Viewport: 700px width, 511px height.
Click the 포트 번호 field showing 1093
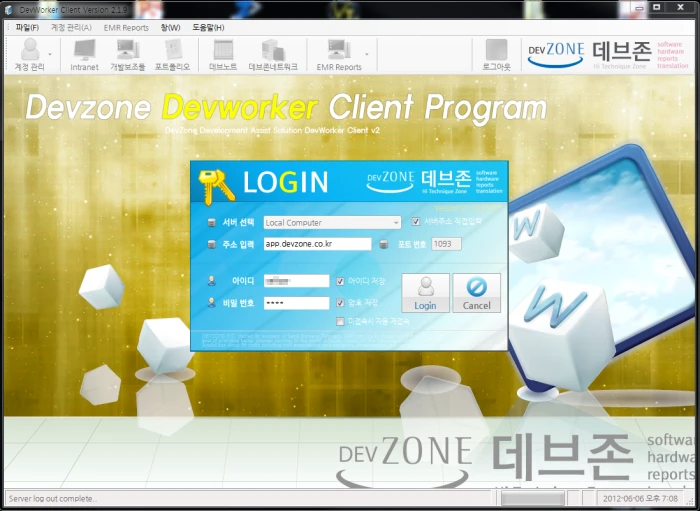[446, 244]
